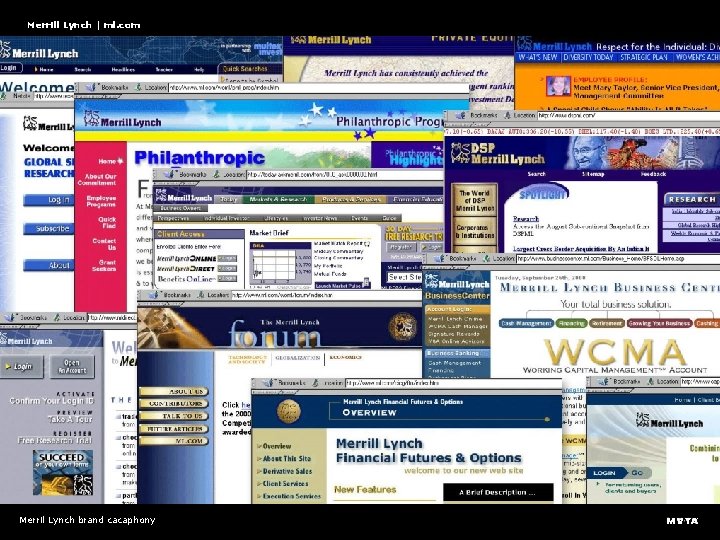Open WHAT'S NEW tab in orange diversity window
Screen dimensions: 720x540
point(538,57)
